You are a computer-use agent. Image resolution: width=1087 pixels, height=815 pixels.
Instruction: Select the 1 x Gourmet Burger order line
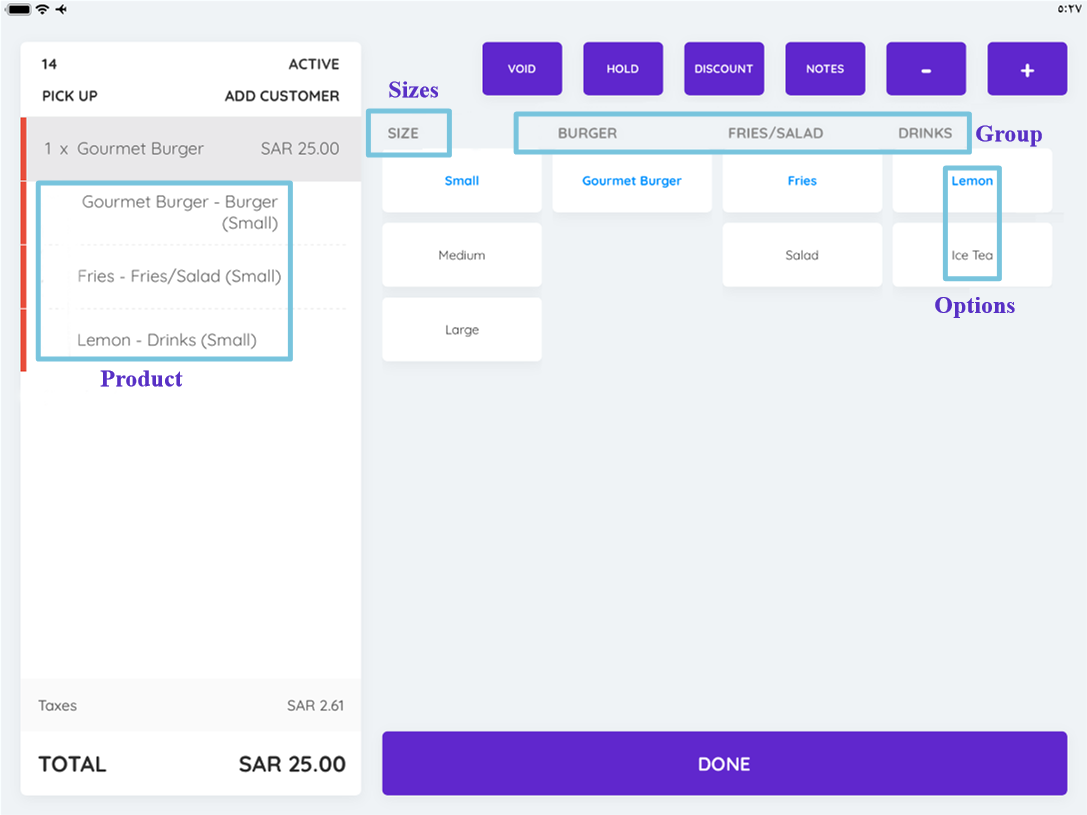191,148
